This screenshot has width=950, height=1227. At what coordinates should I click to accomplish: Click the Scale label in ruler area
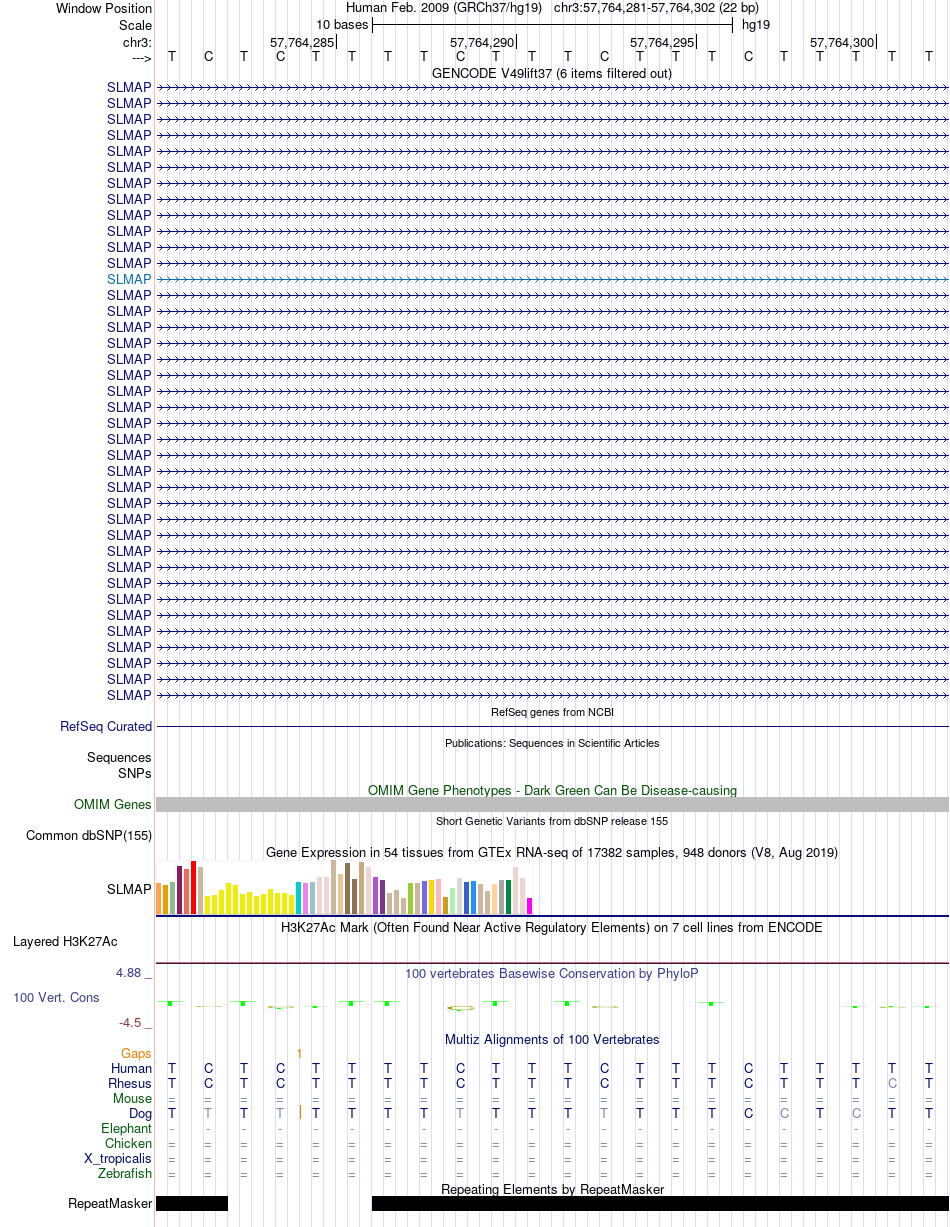click(135, 25)
